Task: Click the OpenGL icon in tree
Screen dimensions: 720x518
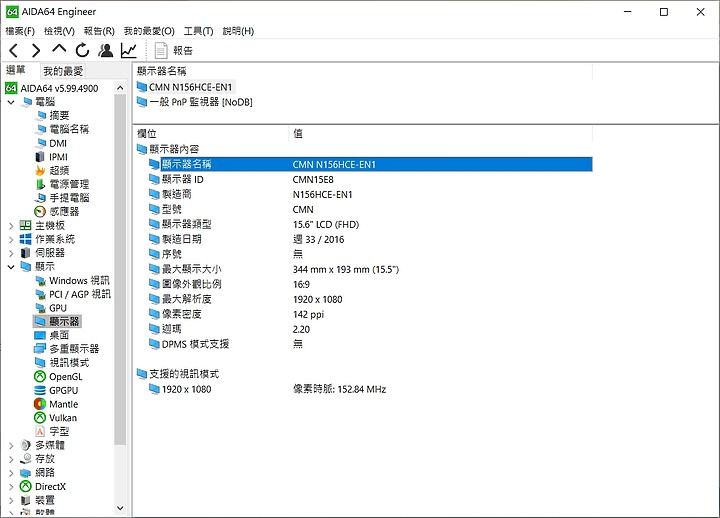Action: click(40, 377)
